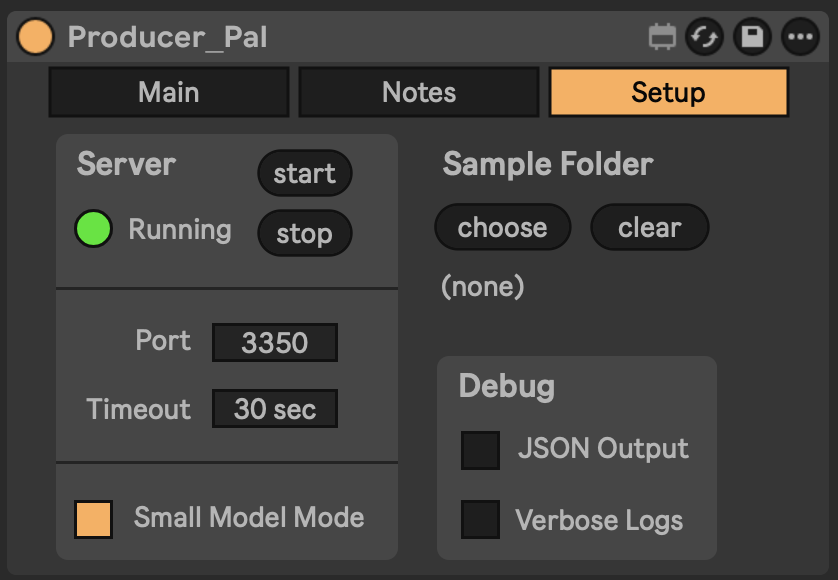Click the save preset floppy icon

point(753,38)
